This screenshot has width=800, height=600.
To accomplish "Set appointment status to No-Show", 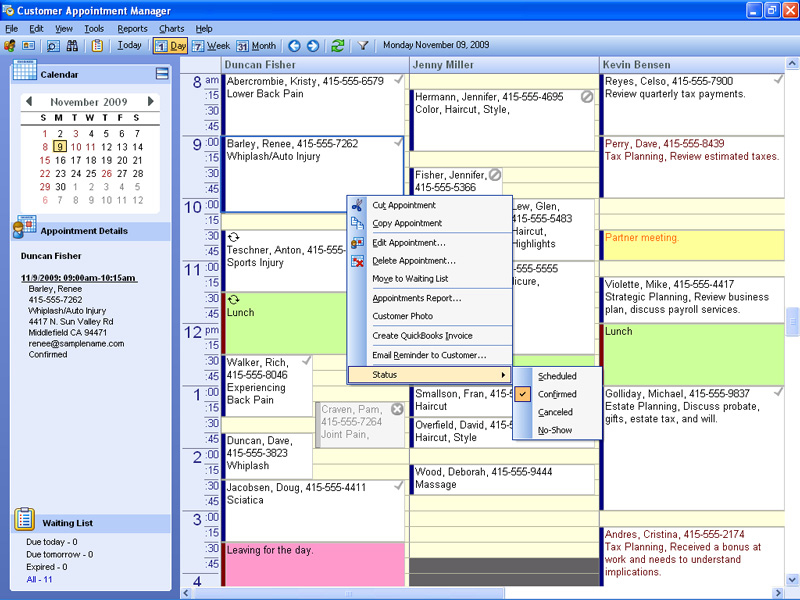I will pos(555,430).
